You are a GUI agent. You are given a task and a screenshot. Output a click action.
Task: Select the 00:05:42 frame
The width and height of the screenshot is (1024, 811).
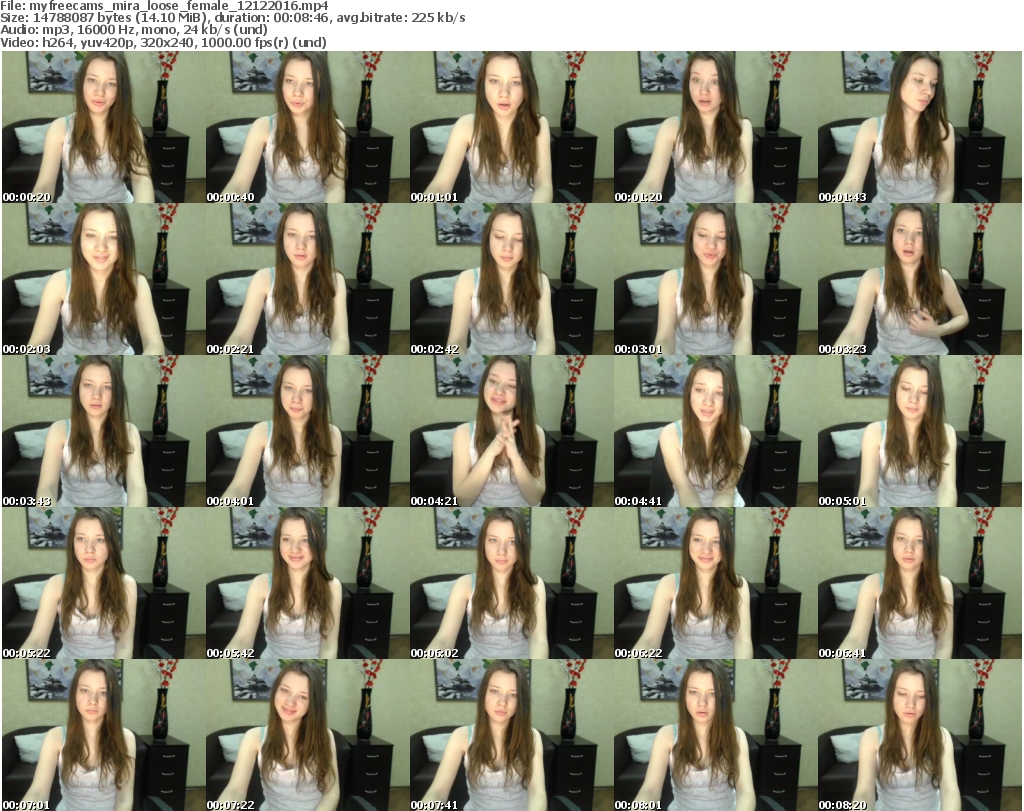pos(307,584)
